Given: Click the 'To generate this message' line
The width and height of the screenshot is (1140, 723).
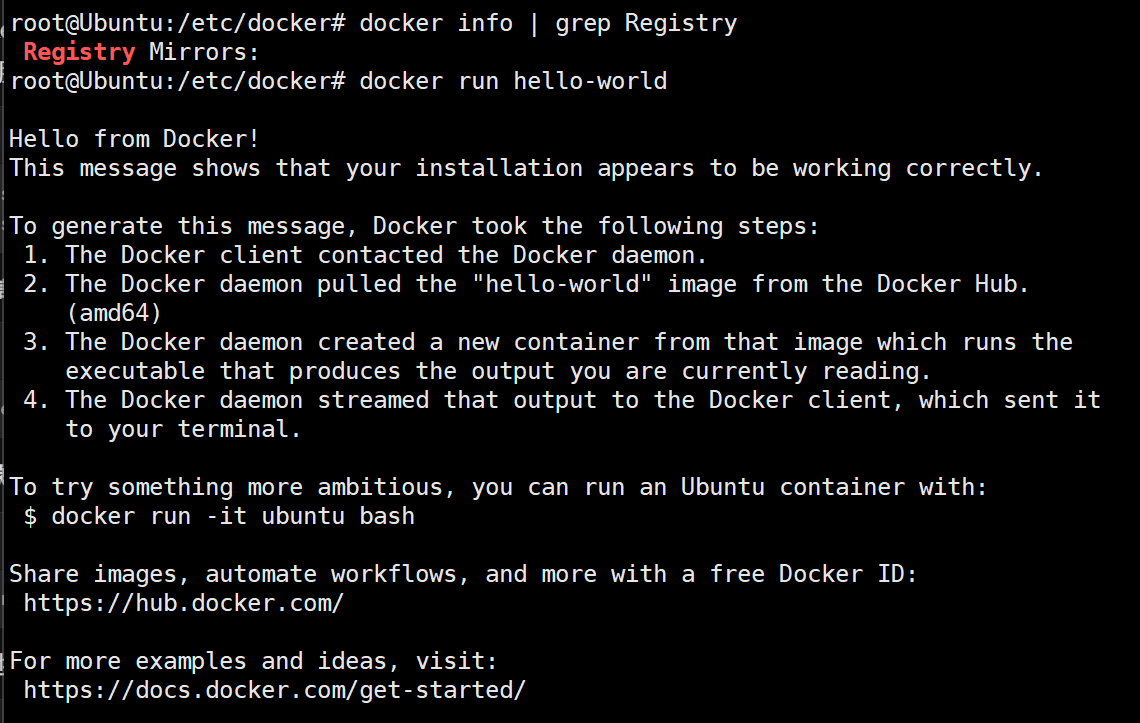Looking at the screenshot, I should pyautogui.click(x=414, y=226).
